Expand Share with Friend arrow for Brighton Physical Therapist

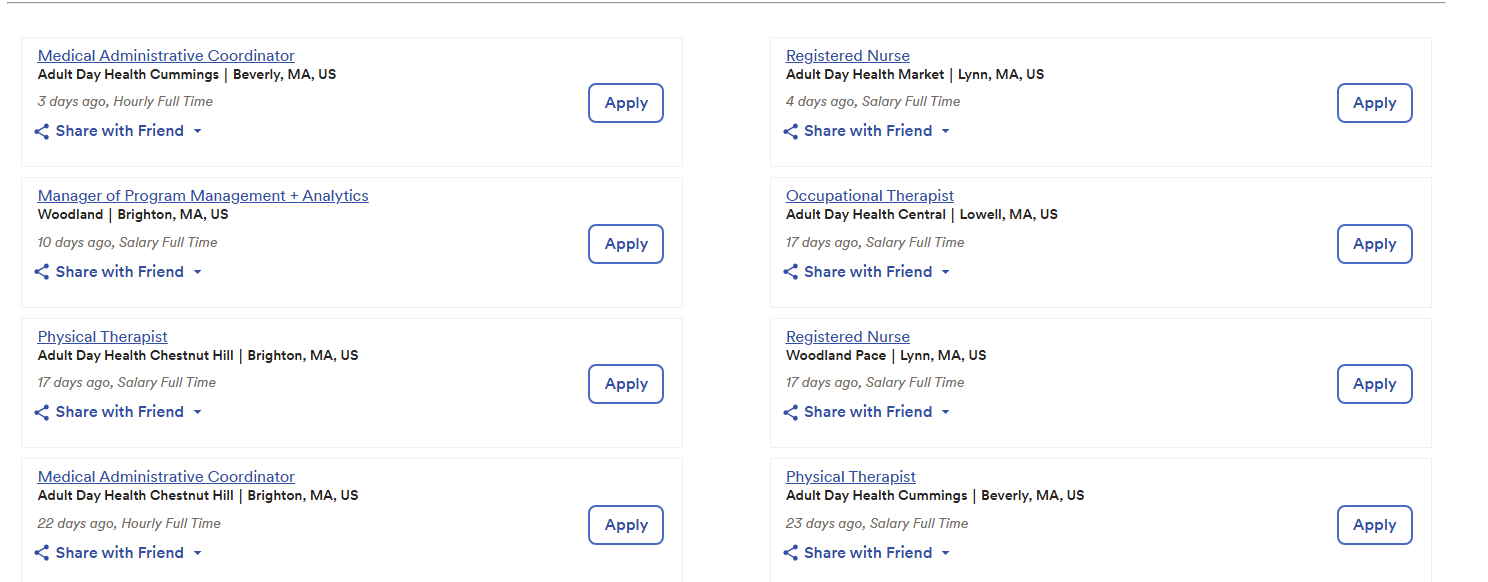click(198, 412)
